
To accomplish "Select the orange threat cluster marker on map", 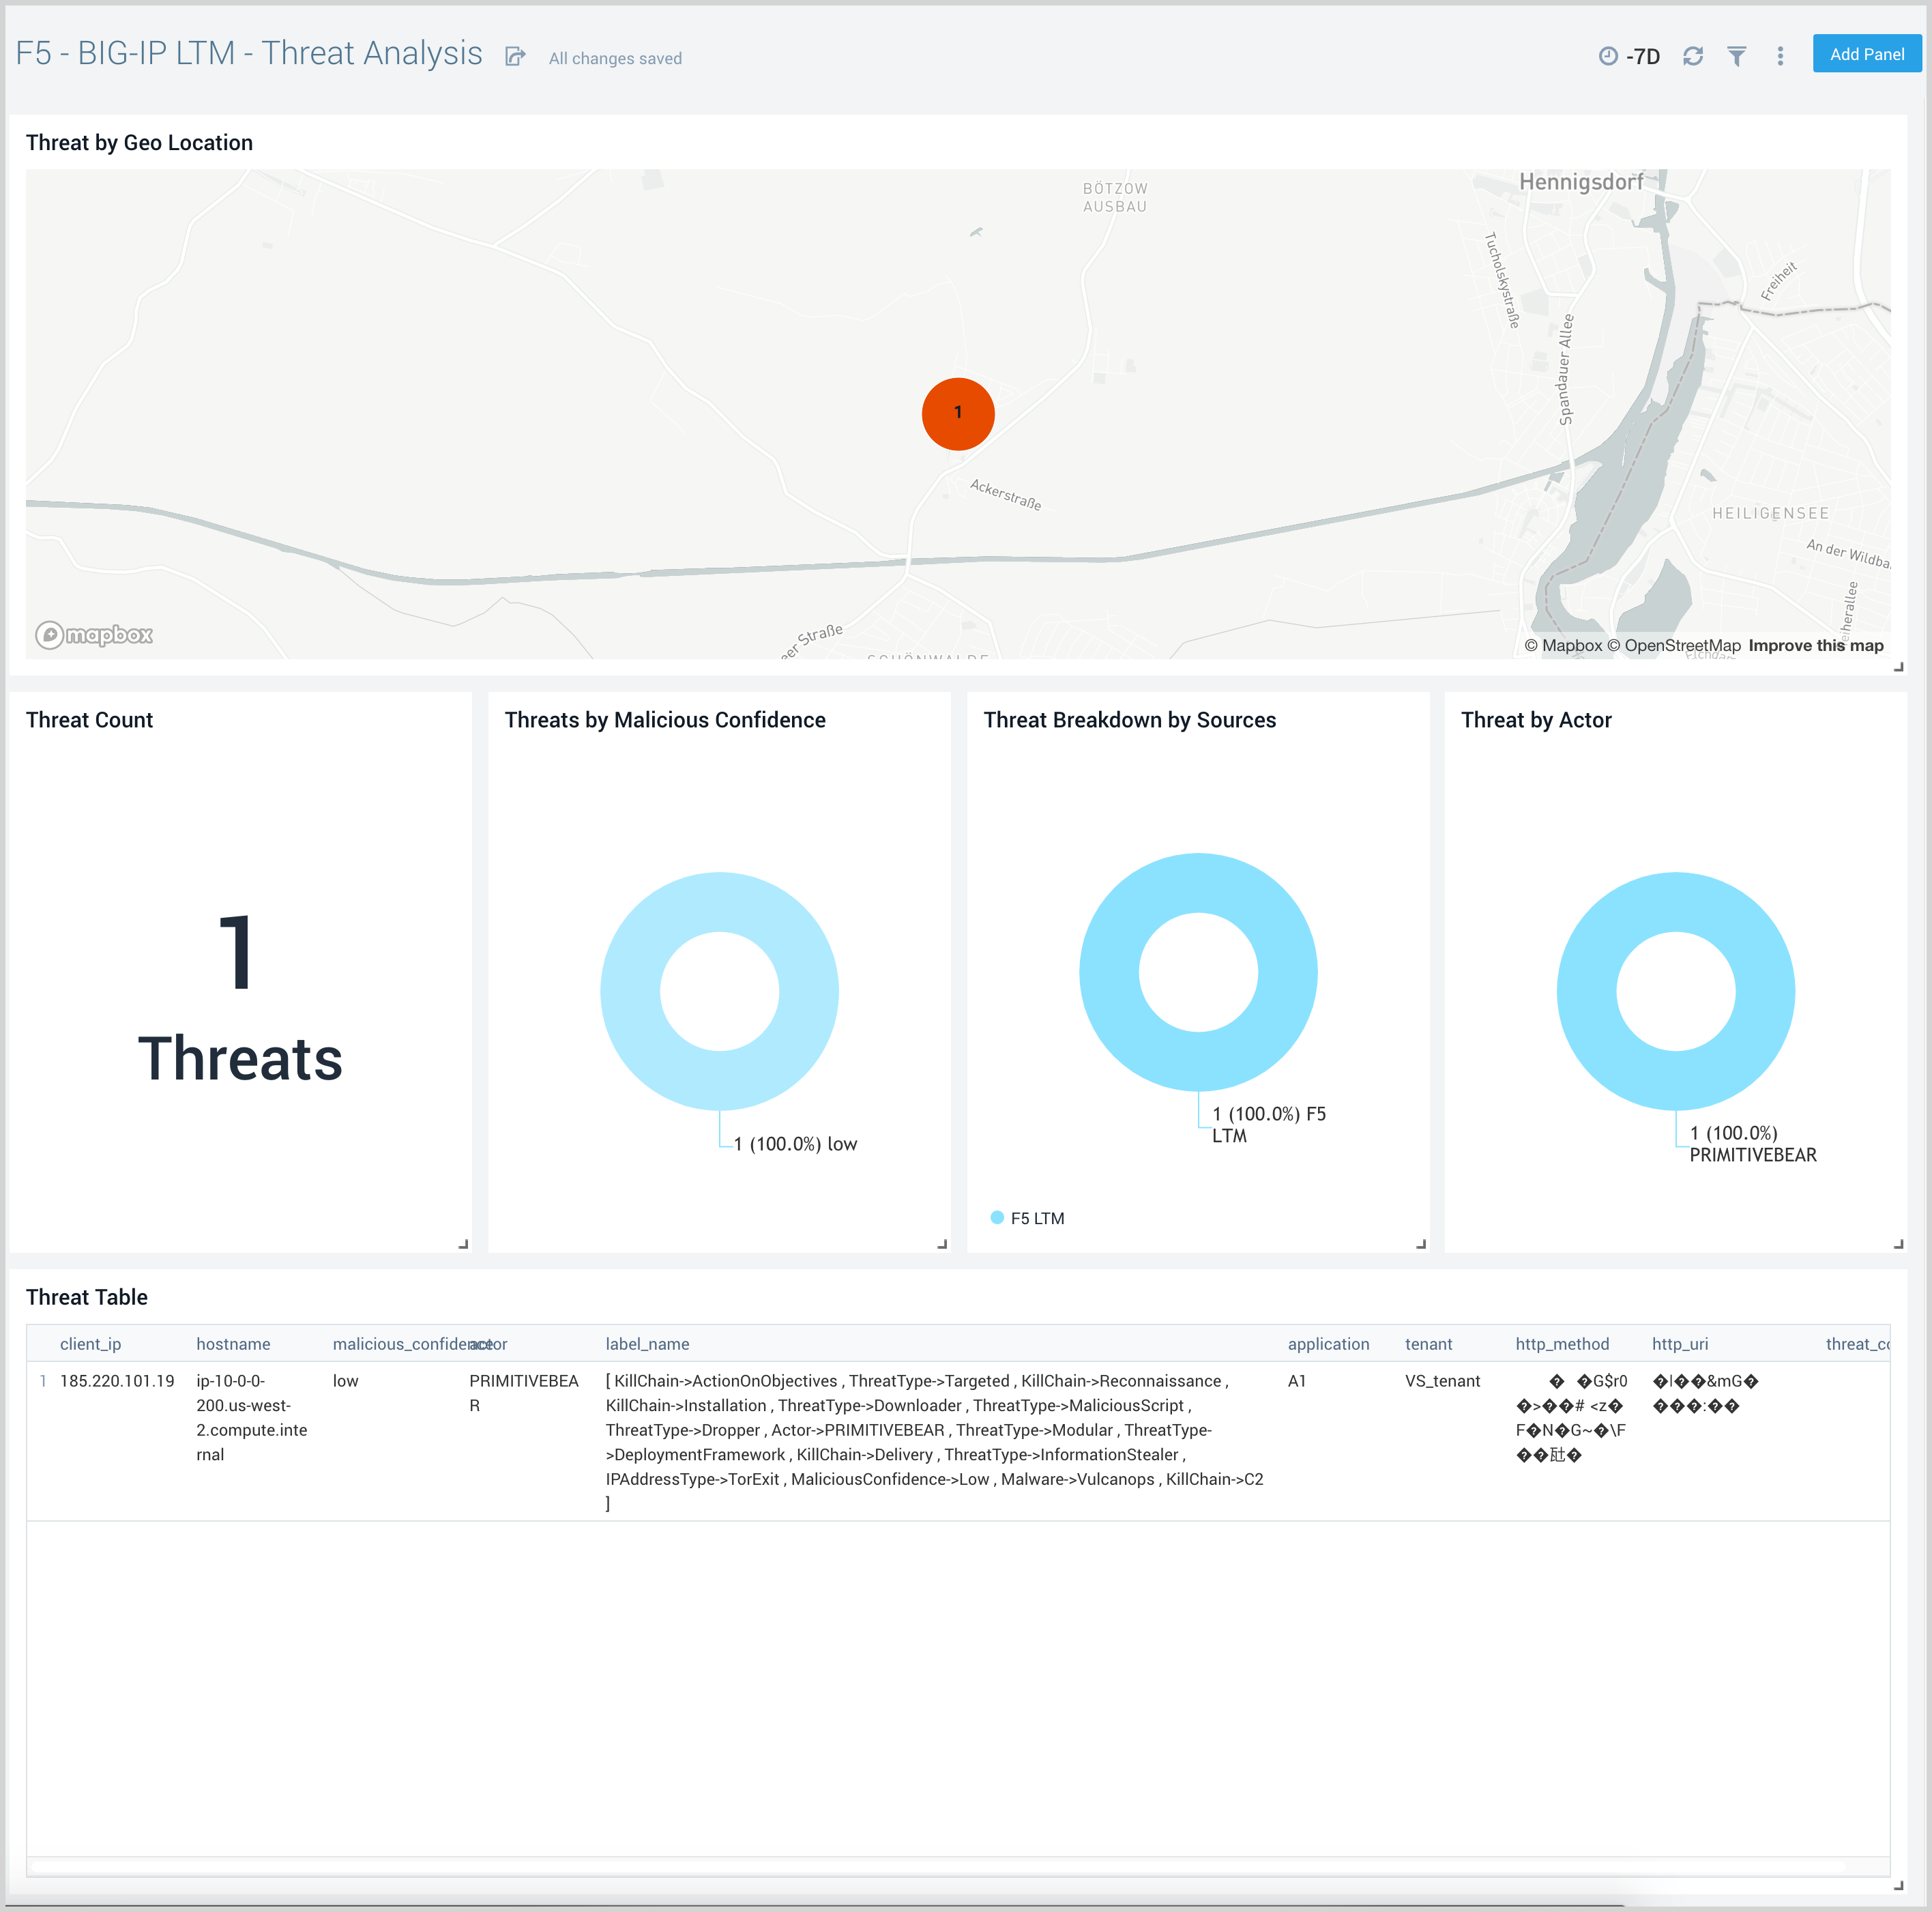I will click(957, 413).
